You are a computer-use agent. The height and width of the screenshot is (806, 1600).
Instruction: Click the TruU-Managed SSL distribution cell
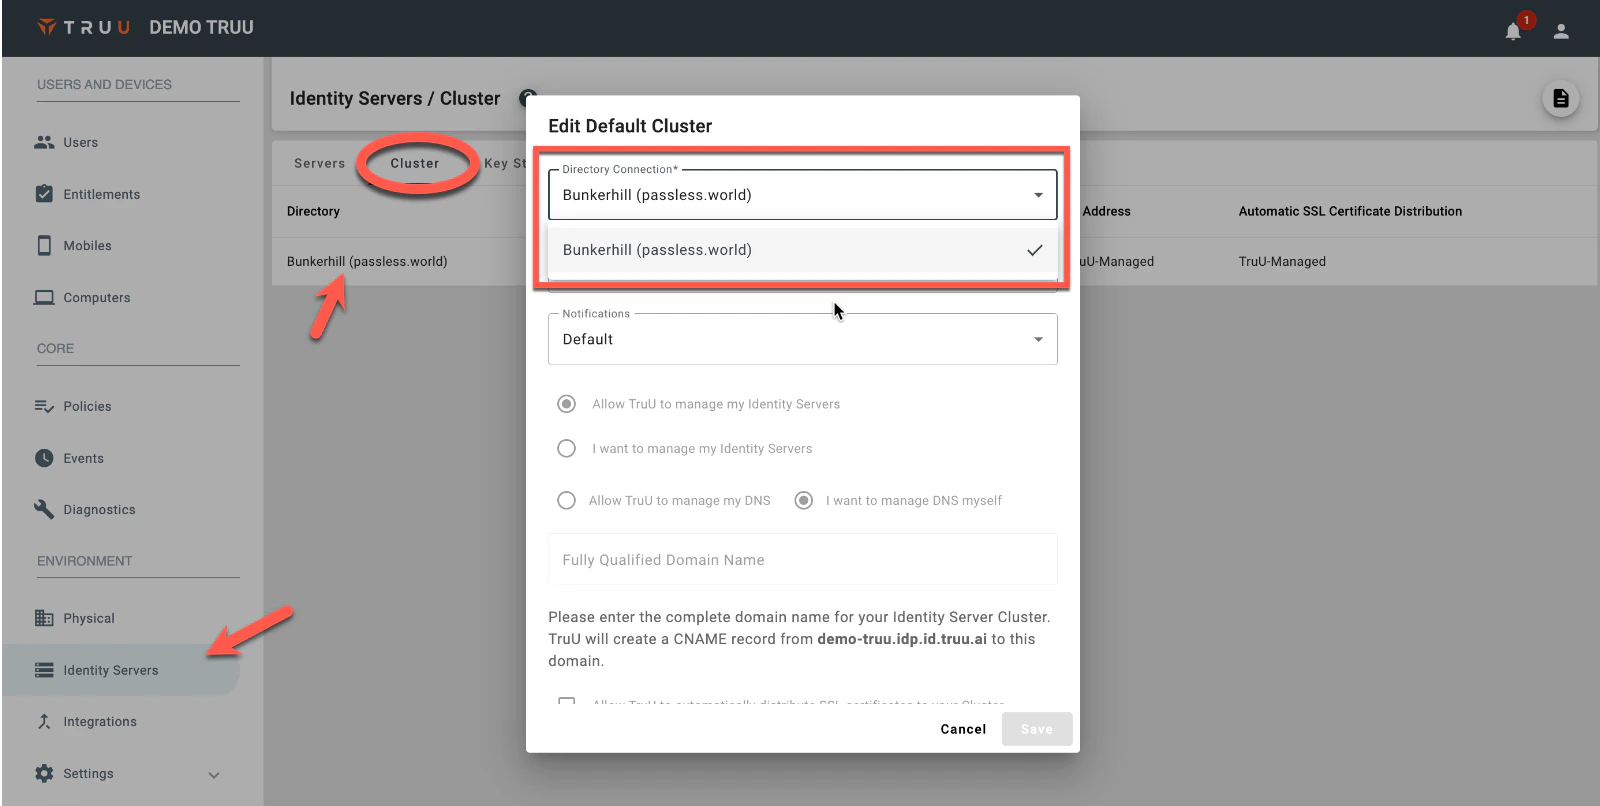[x=1282, y=261]
